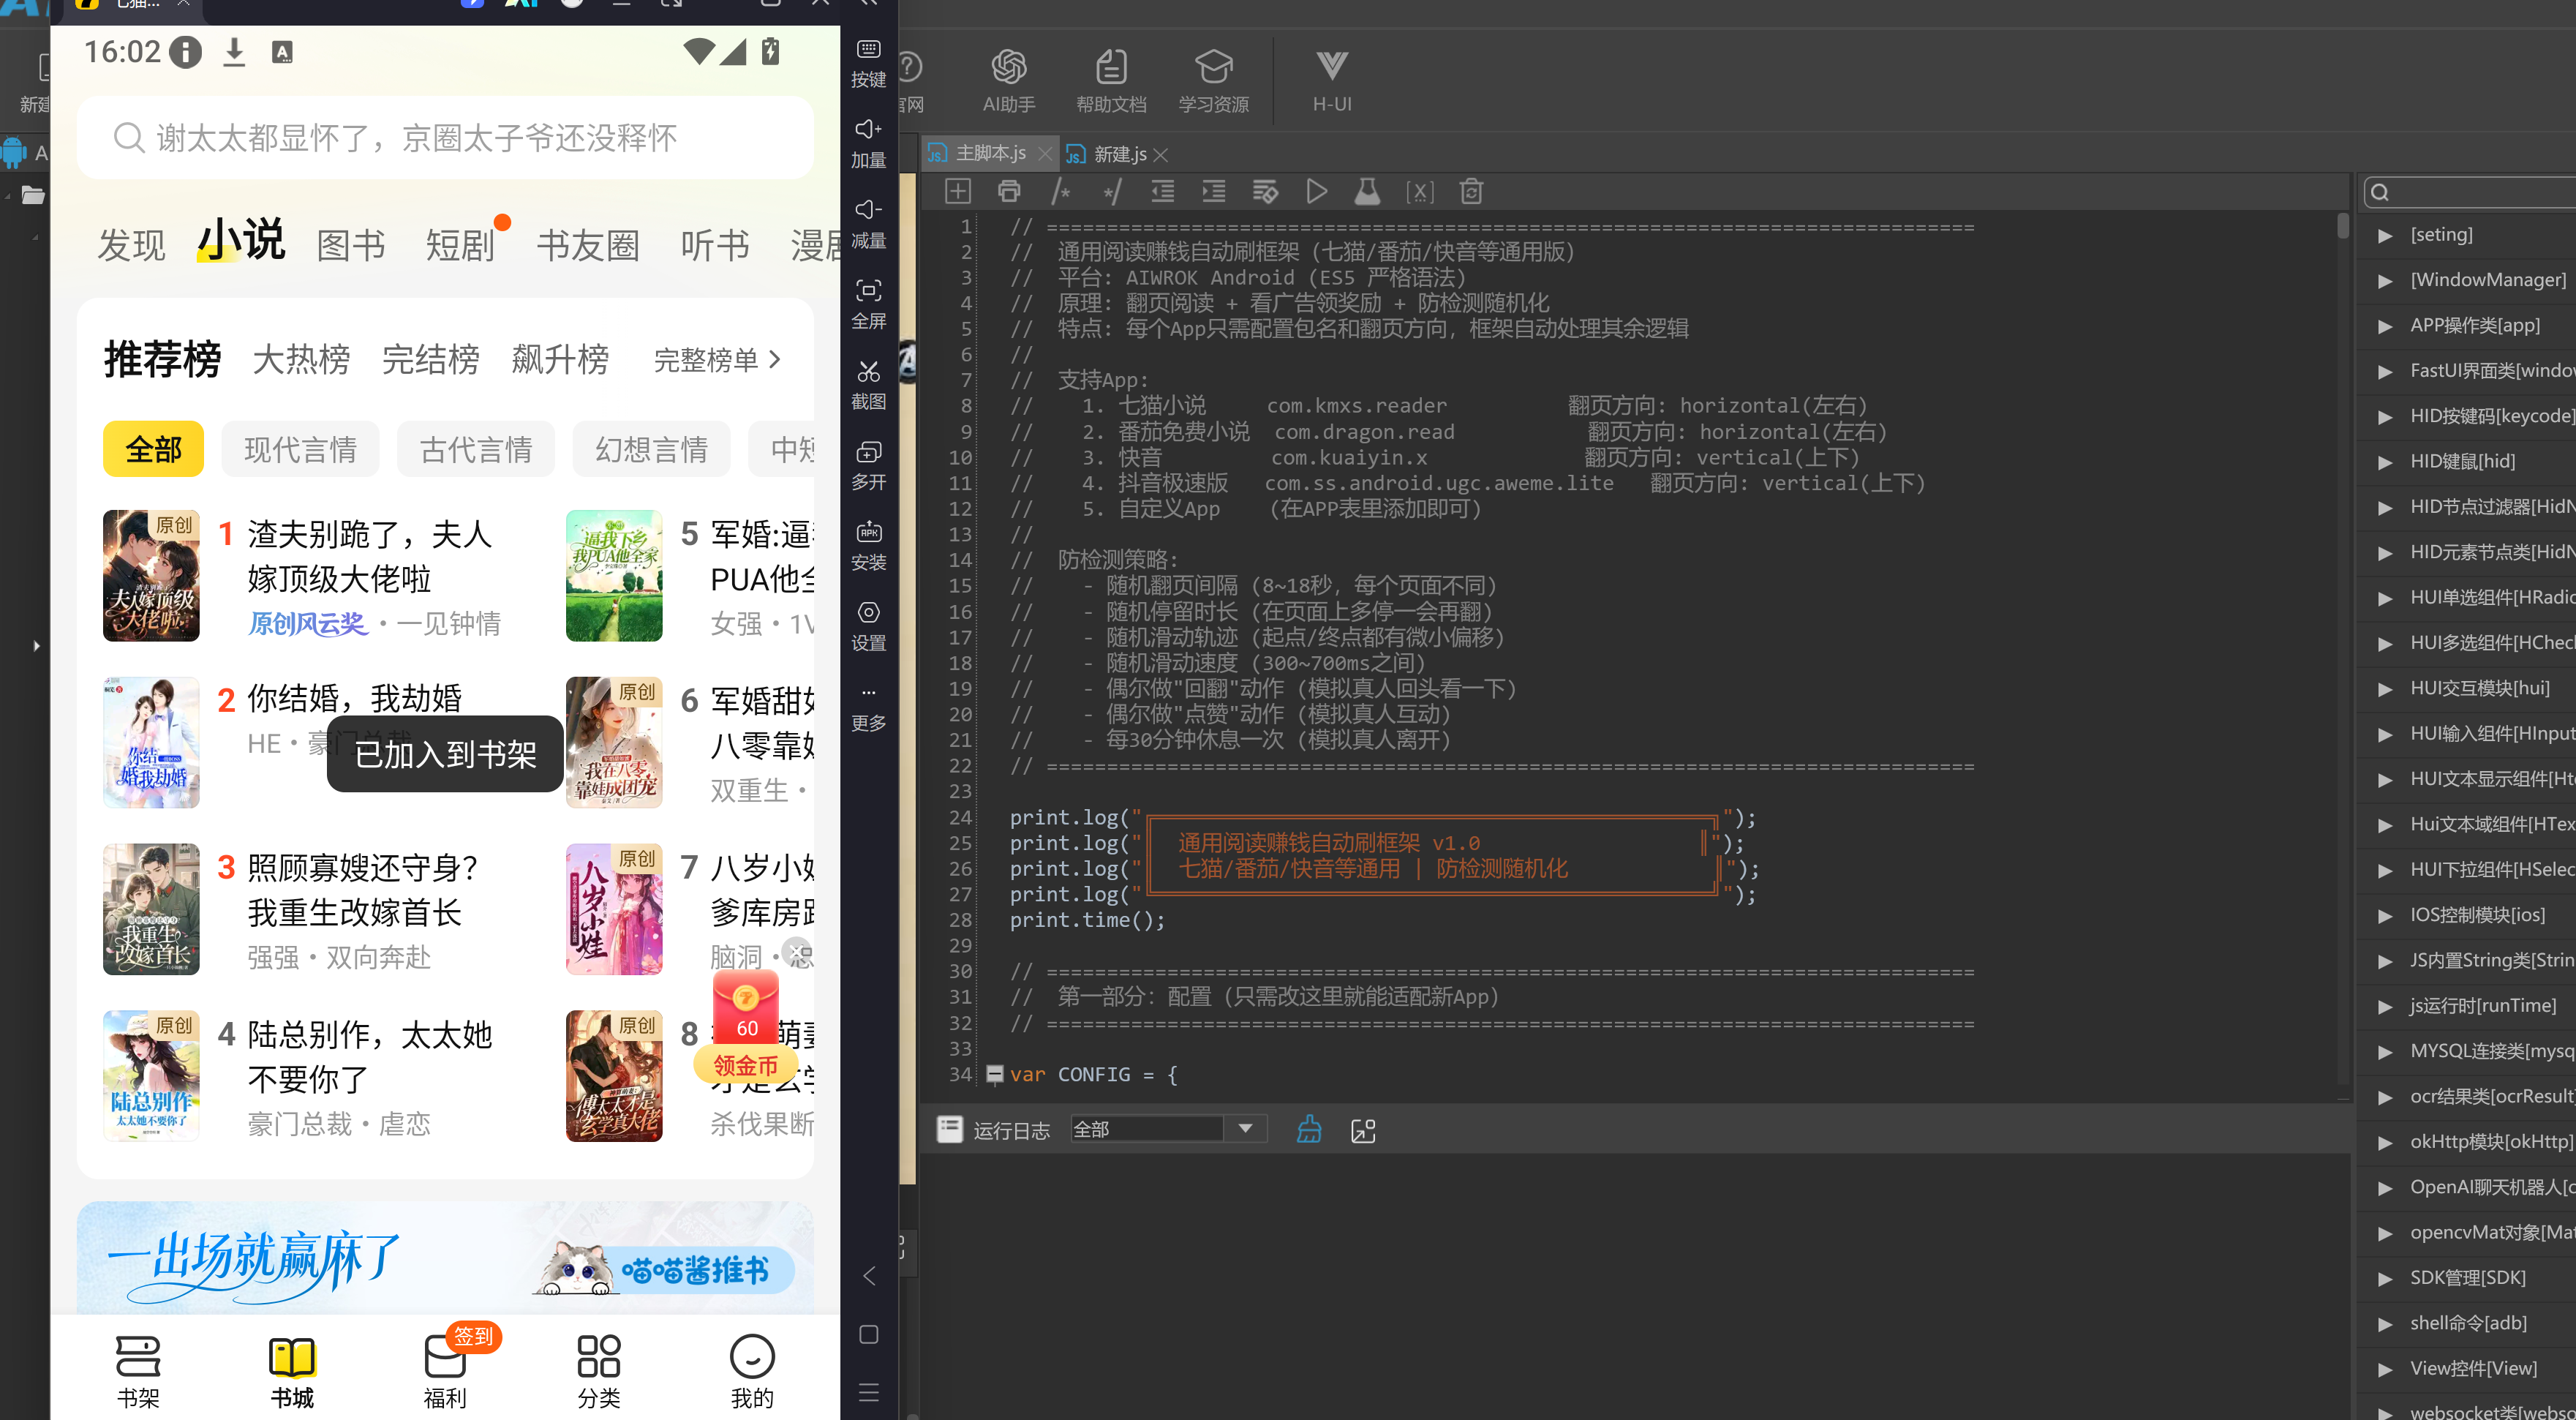The width and height of the screenshot is (2576, 1420).
Task: Click the outdent icon in editor toolbar
Action: tap(1162, 191)
